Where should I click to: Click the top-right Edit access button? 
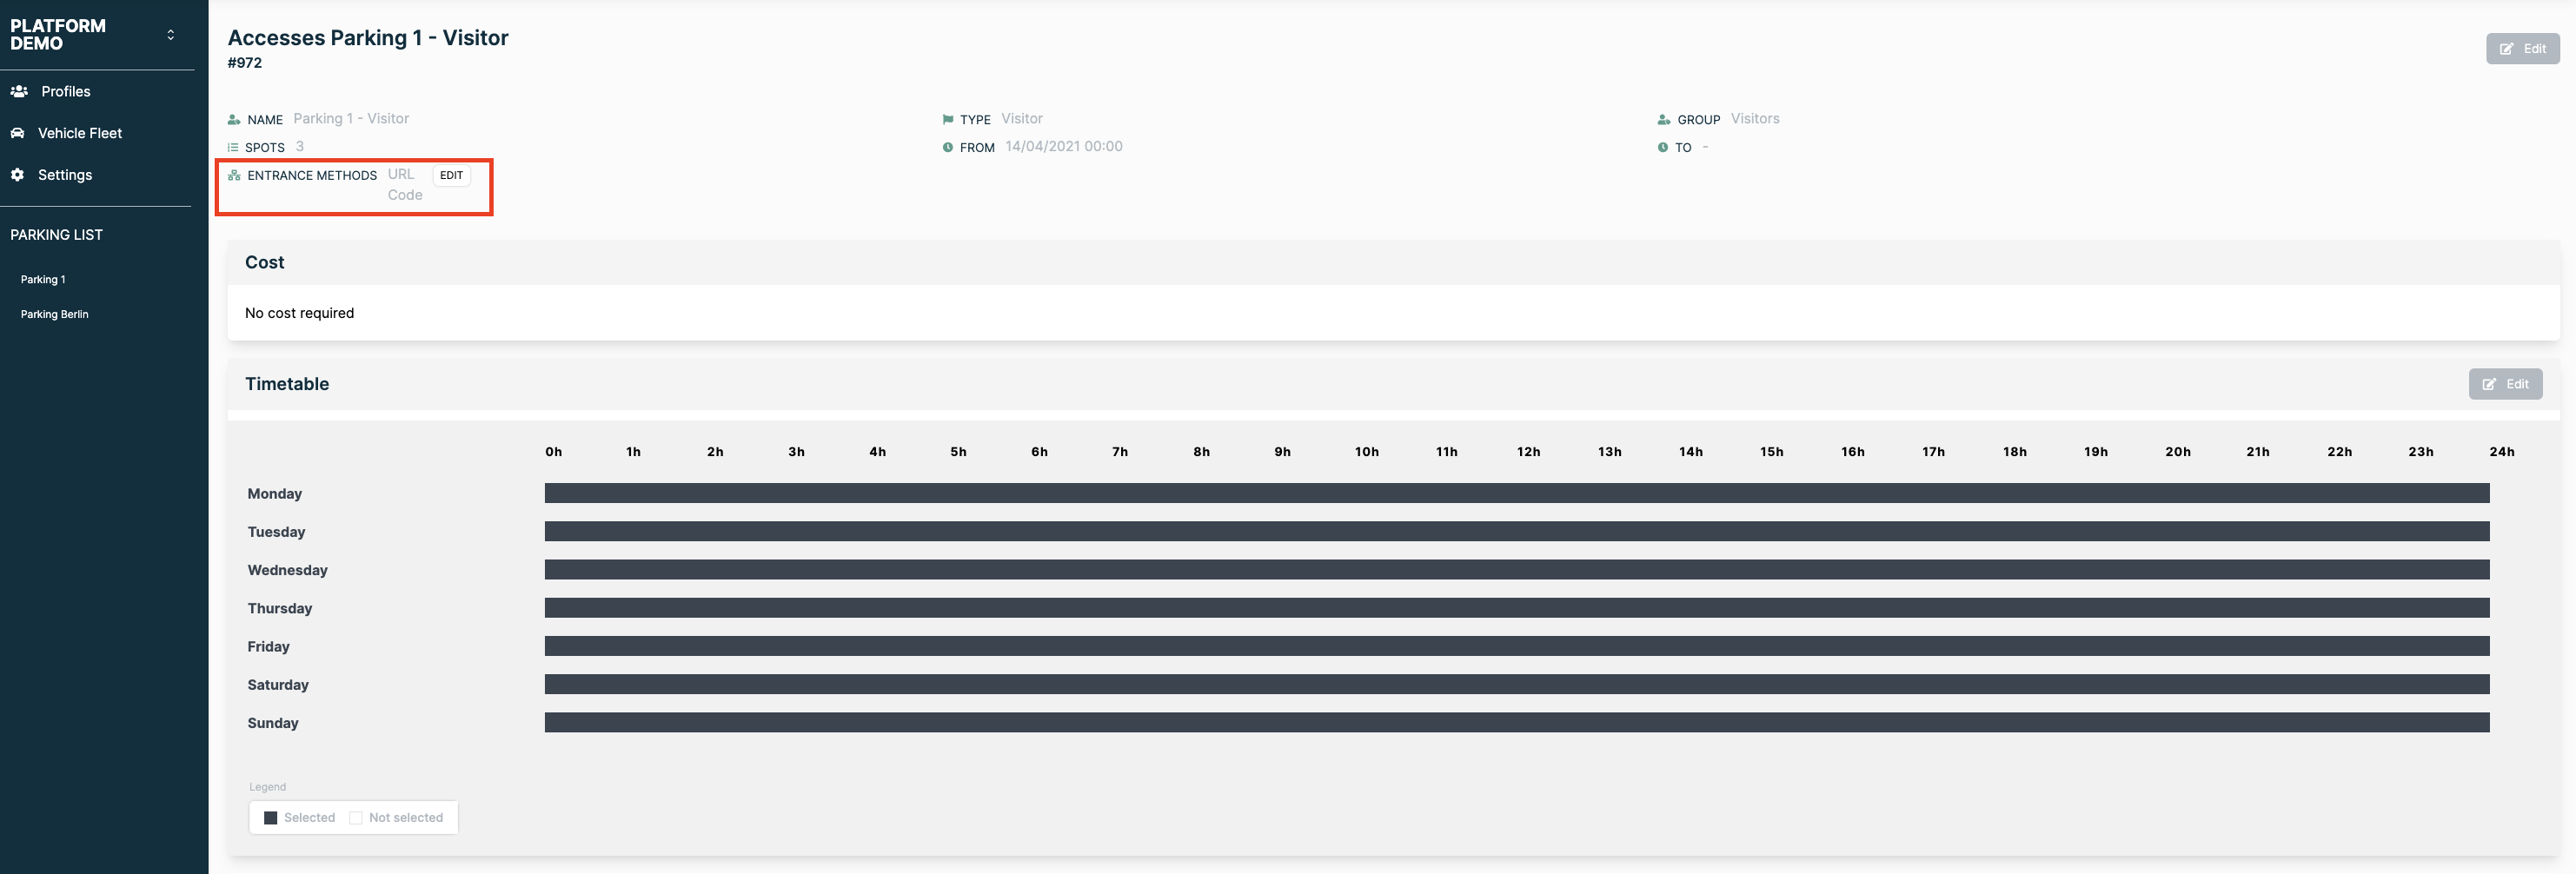2521,48
